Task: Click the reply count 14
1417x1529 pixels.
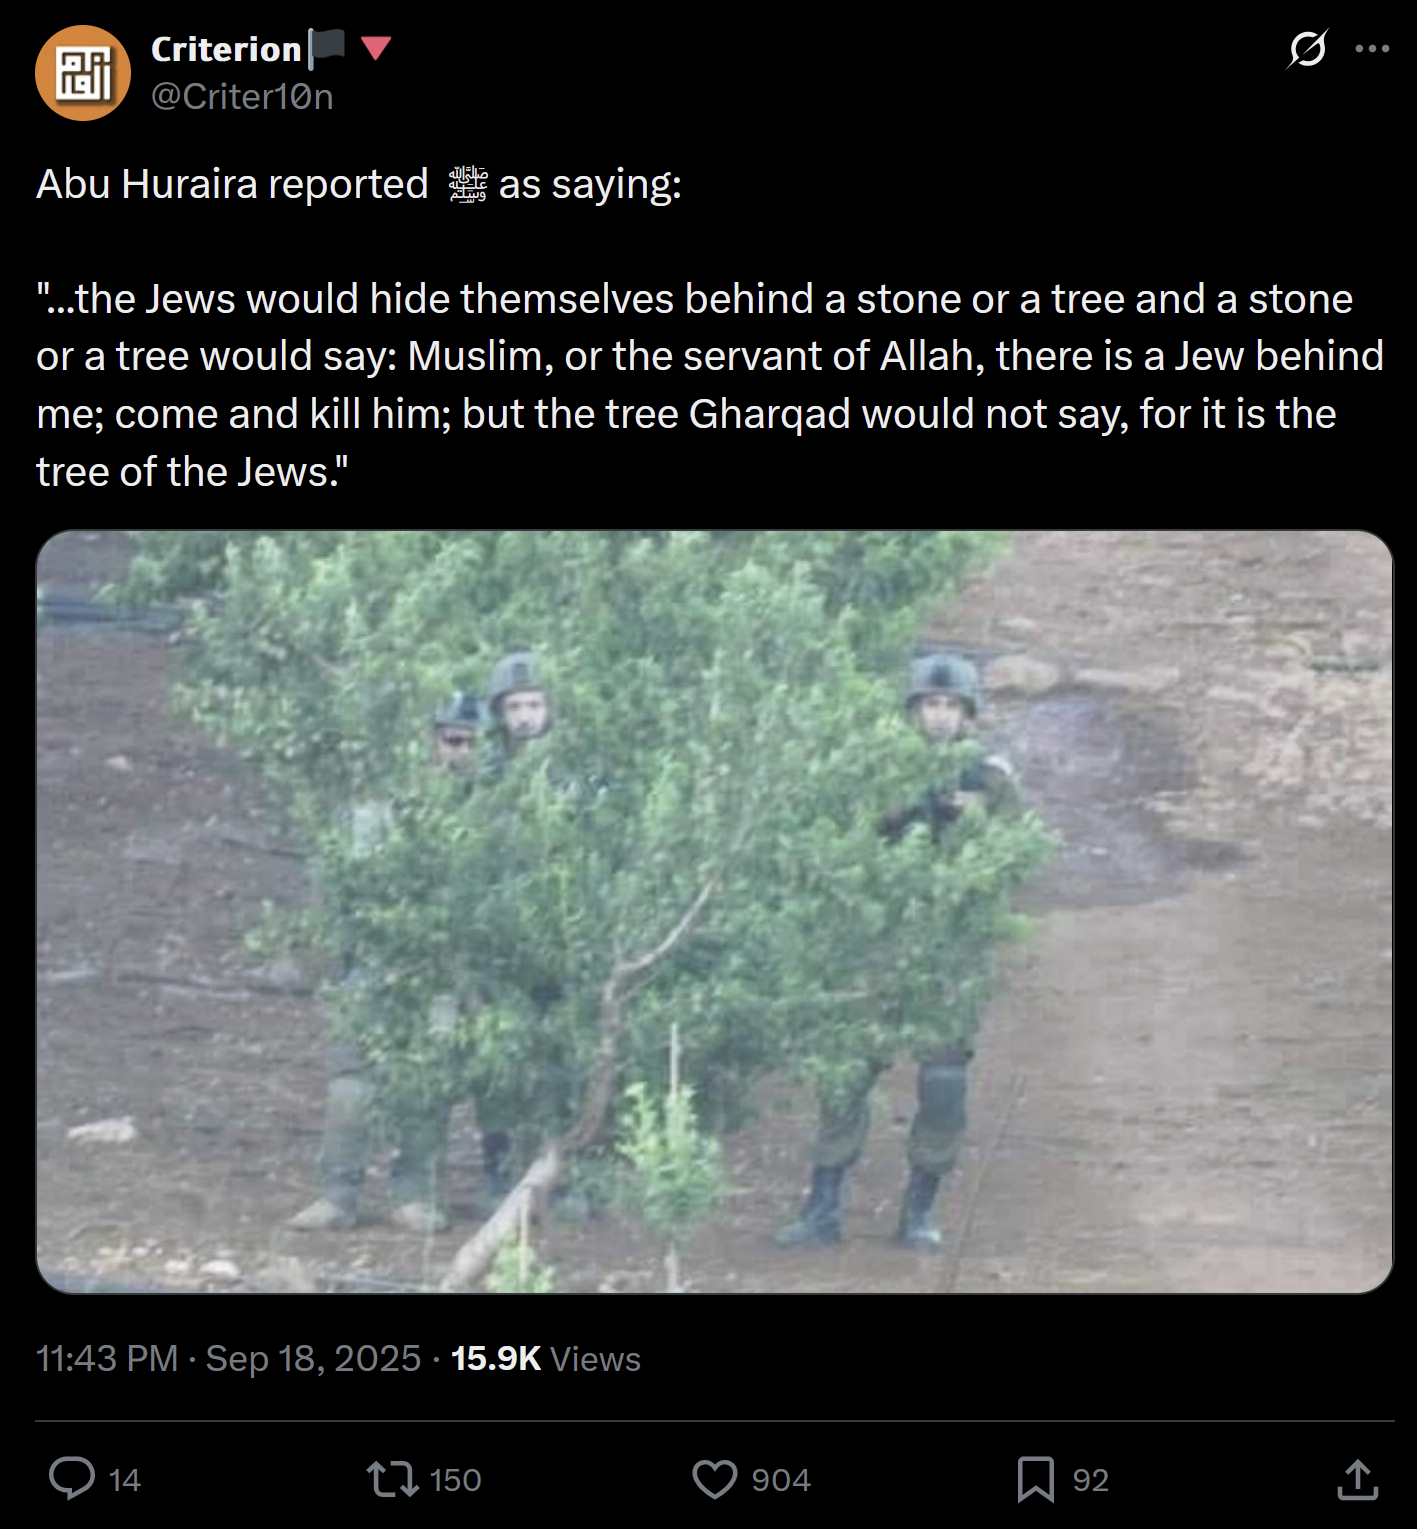Action: point(124,1480)
